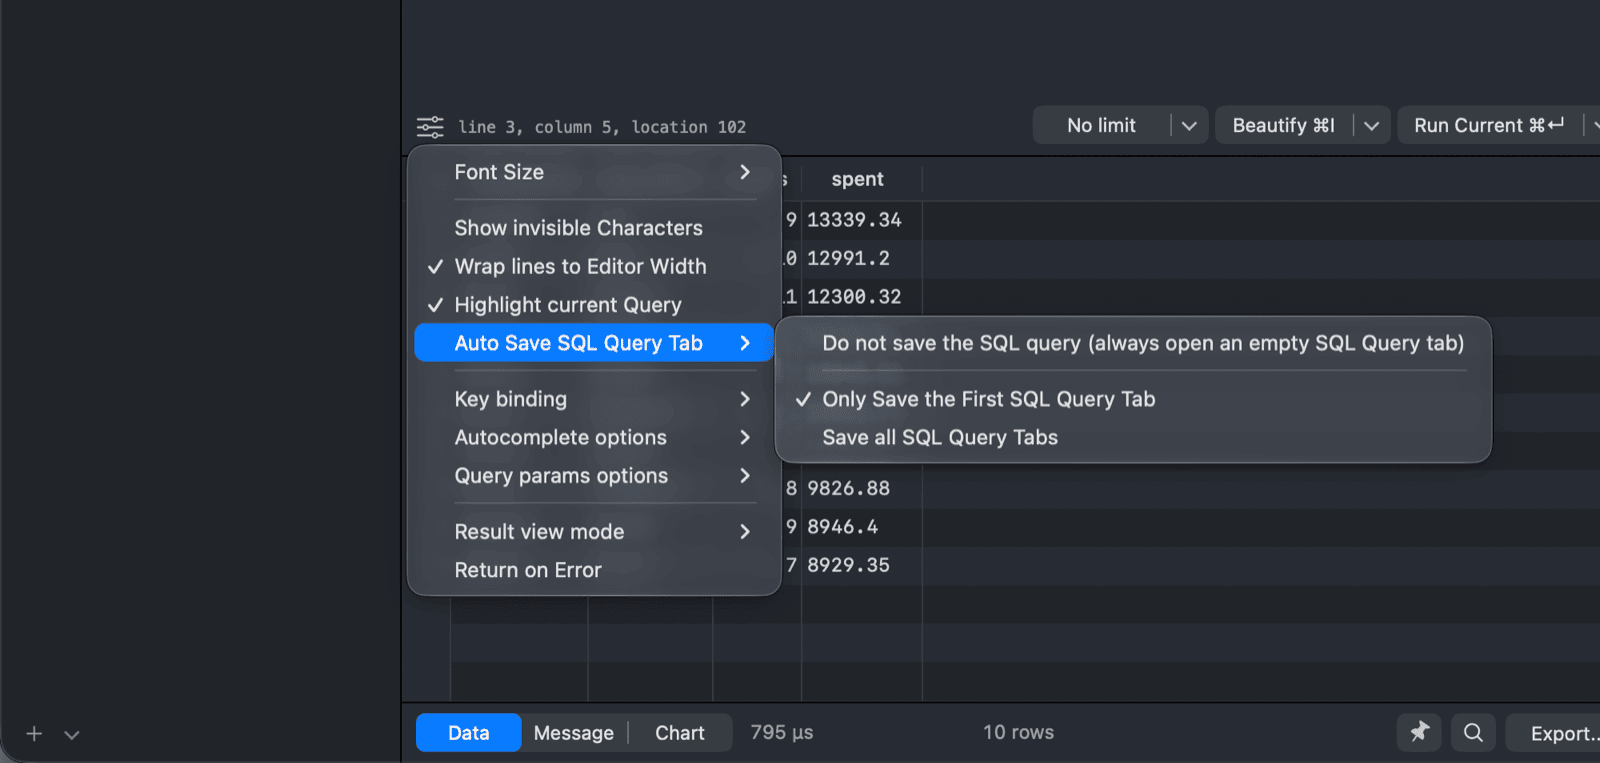Click the line 3, column 5 location text

pos(602,127)
